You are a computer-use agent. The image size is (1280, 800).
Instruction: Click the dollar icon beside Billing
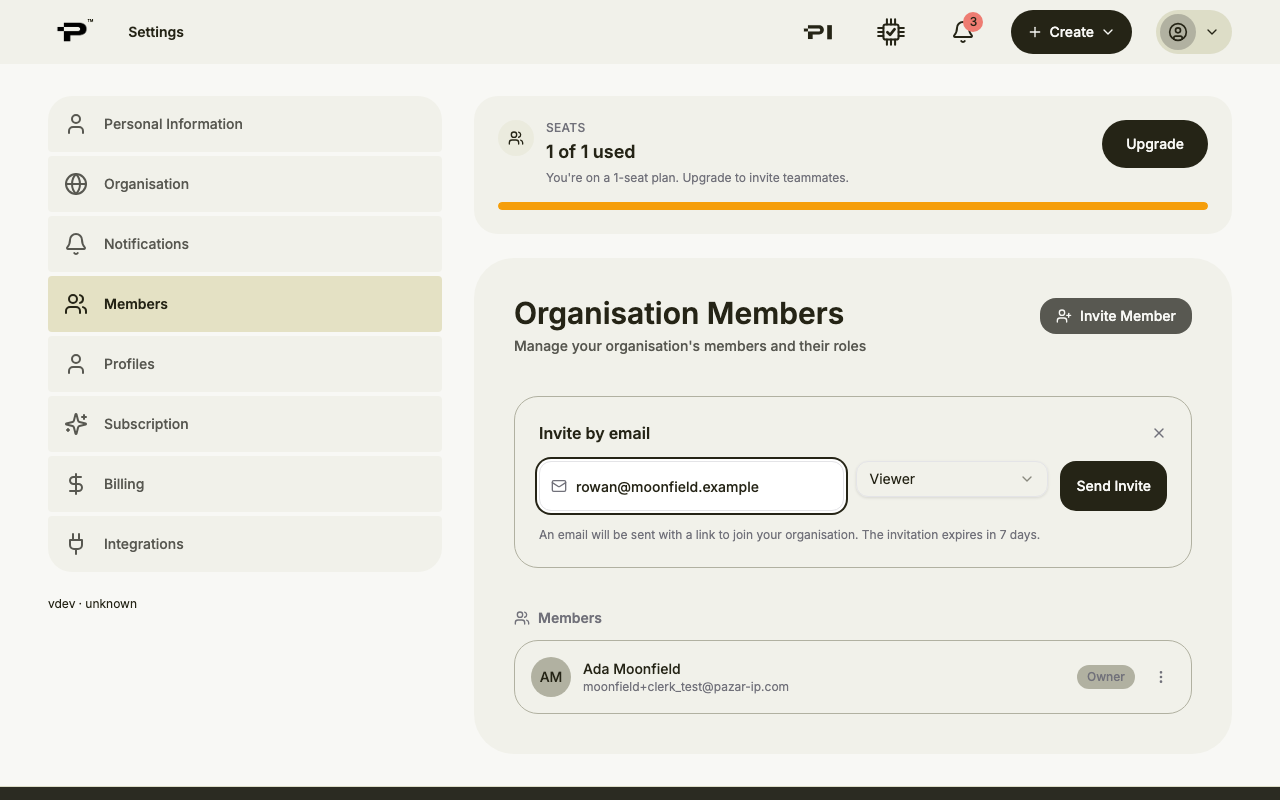click(x=76, y=484)
